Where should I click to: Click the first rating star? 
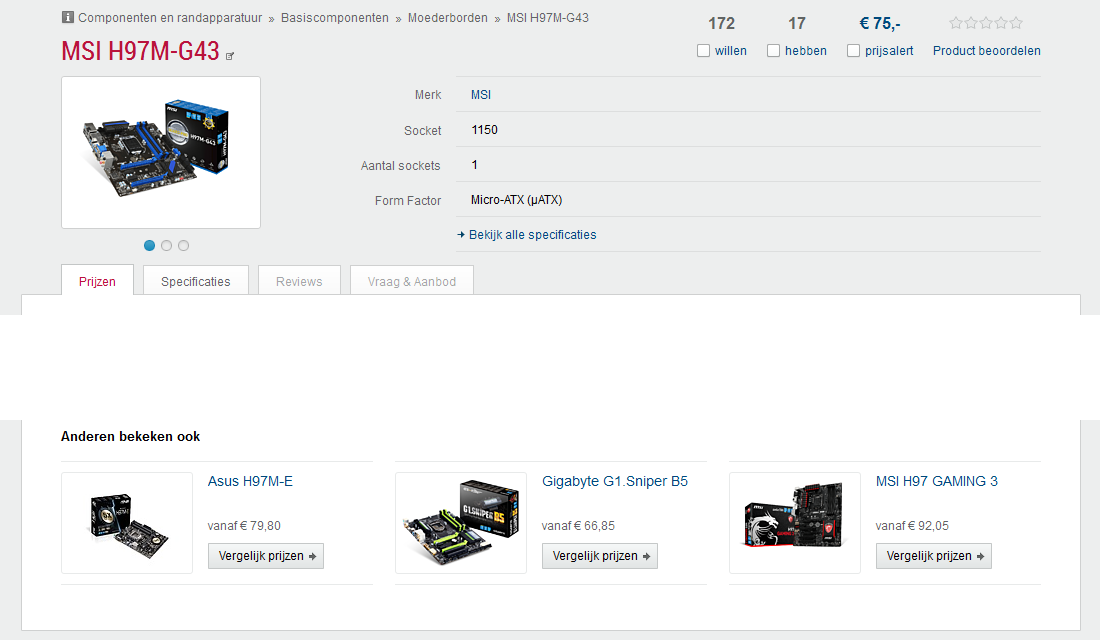tap(955, 23)
